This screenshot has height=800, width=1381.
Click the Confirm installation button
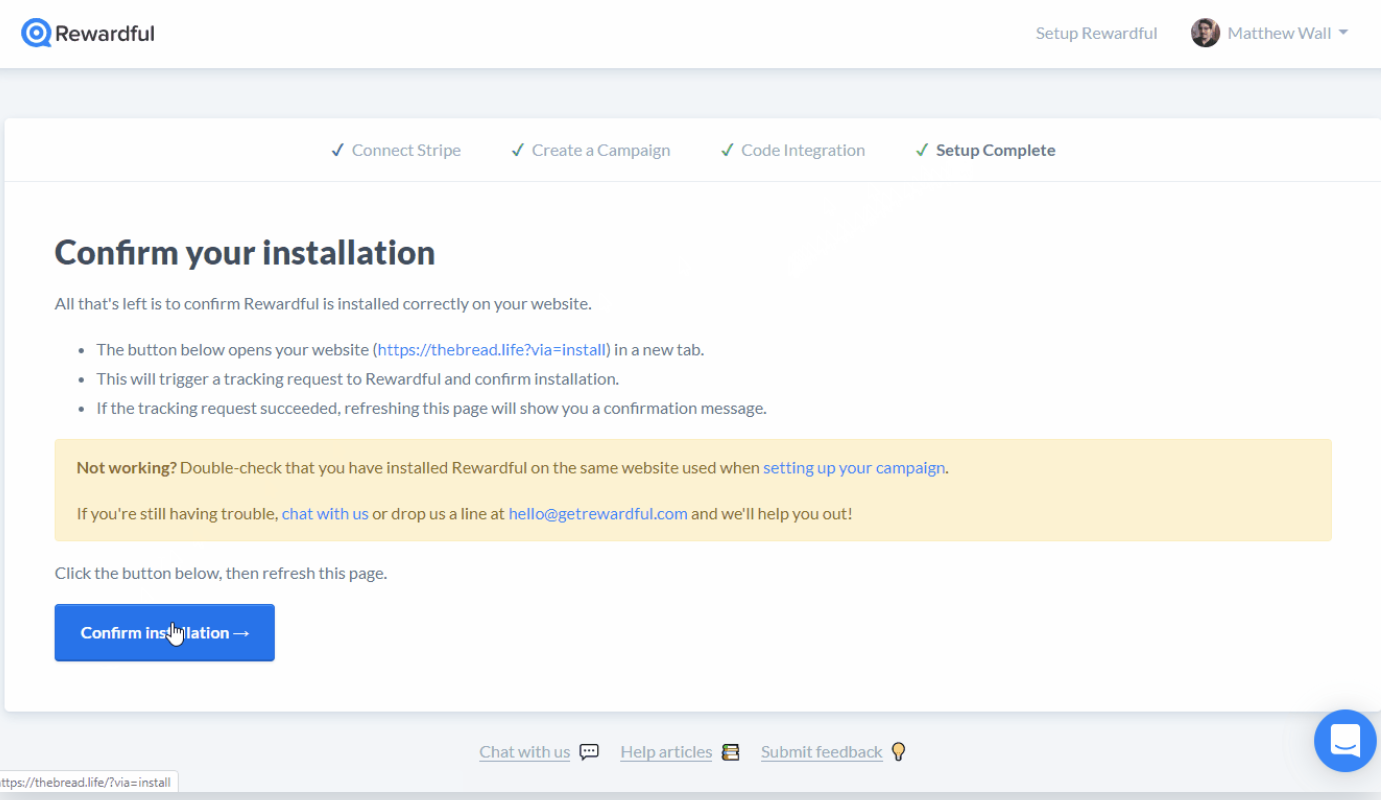(164, 632)
